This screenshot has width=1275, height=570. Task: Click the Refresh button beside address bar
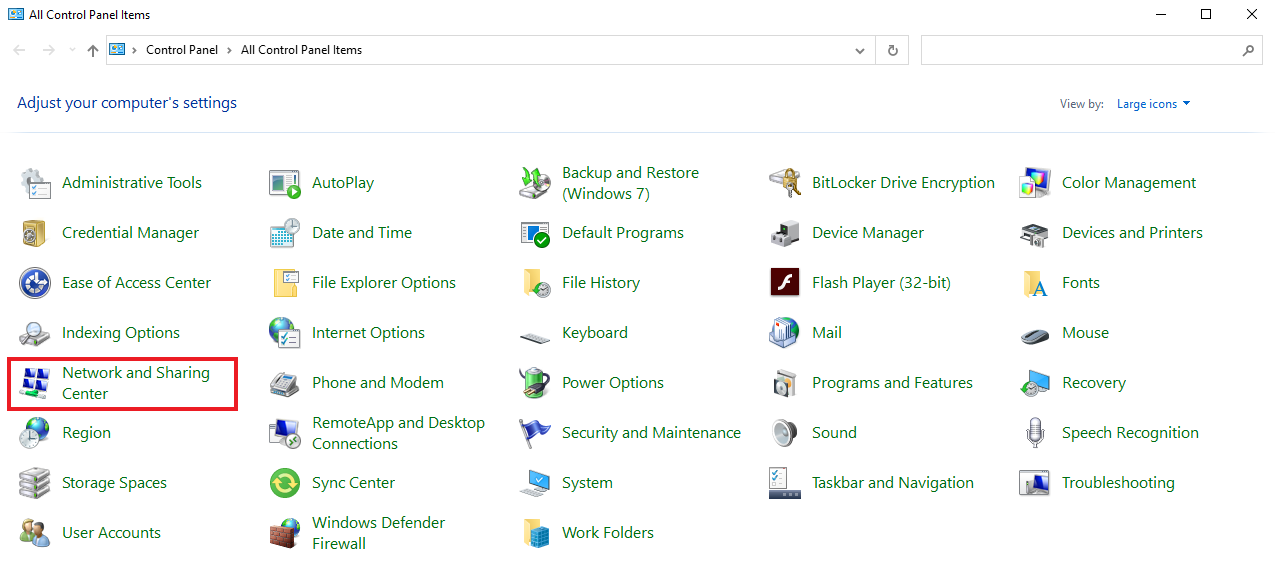coord(892,50)
